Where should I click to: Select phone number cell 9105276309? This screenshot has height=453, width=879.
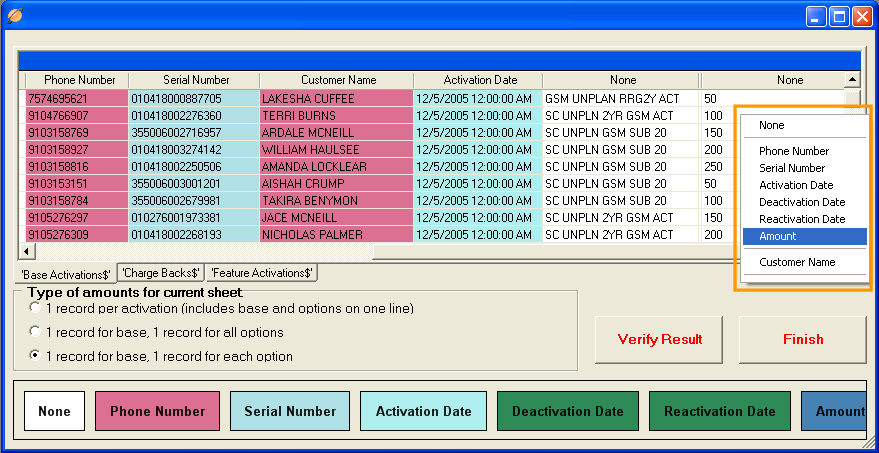click(x=77, y=234)
